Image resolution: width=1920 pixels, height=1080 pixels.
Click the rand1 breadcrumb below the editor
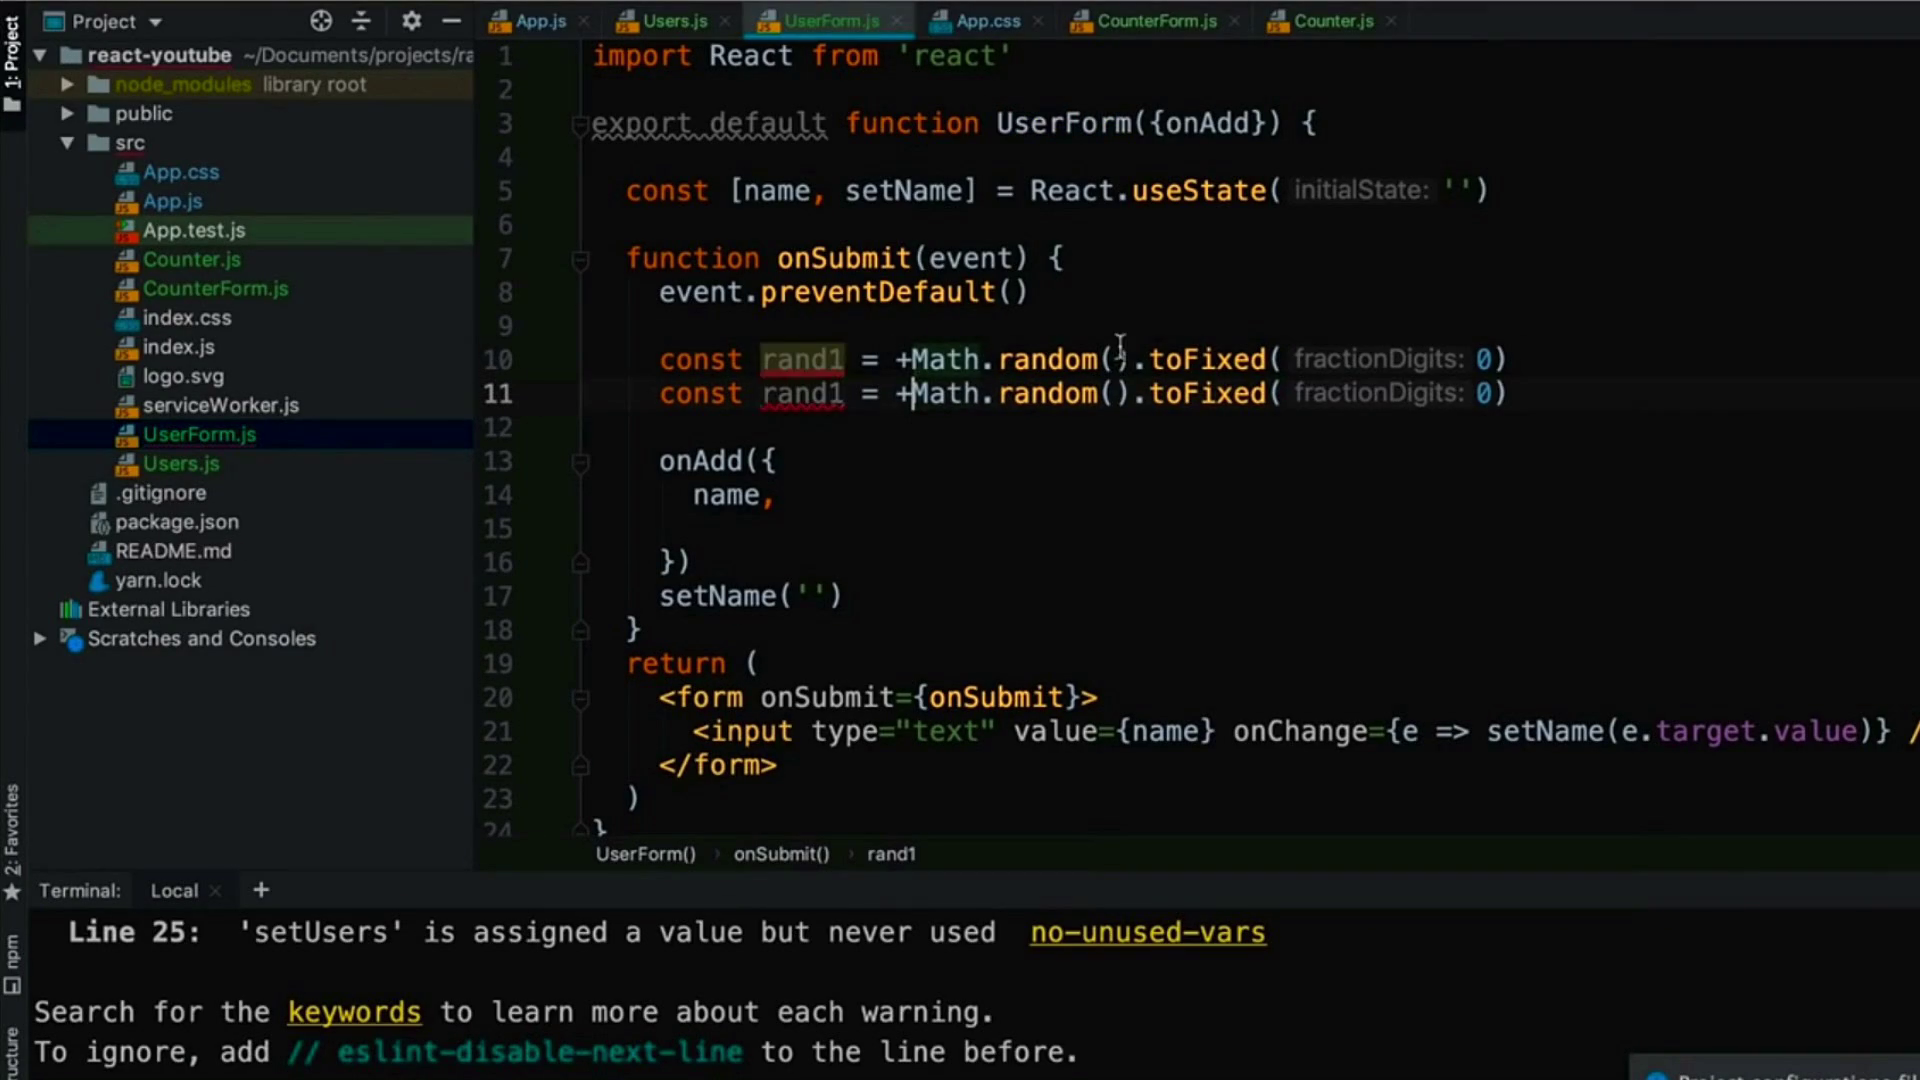(891, 854)
